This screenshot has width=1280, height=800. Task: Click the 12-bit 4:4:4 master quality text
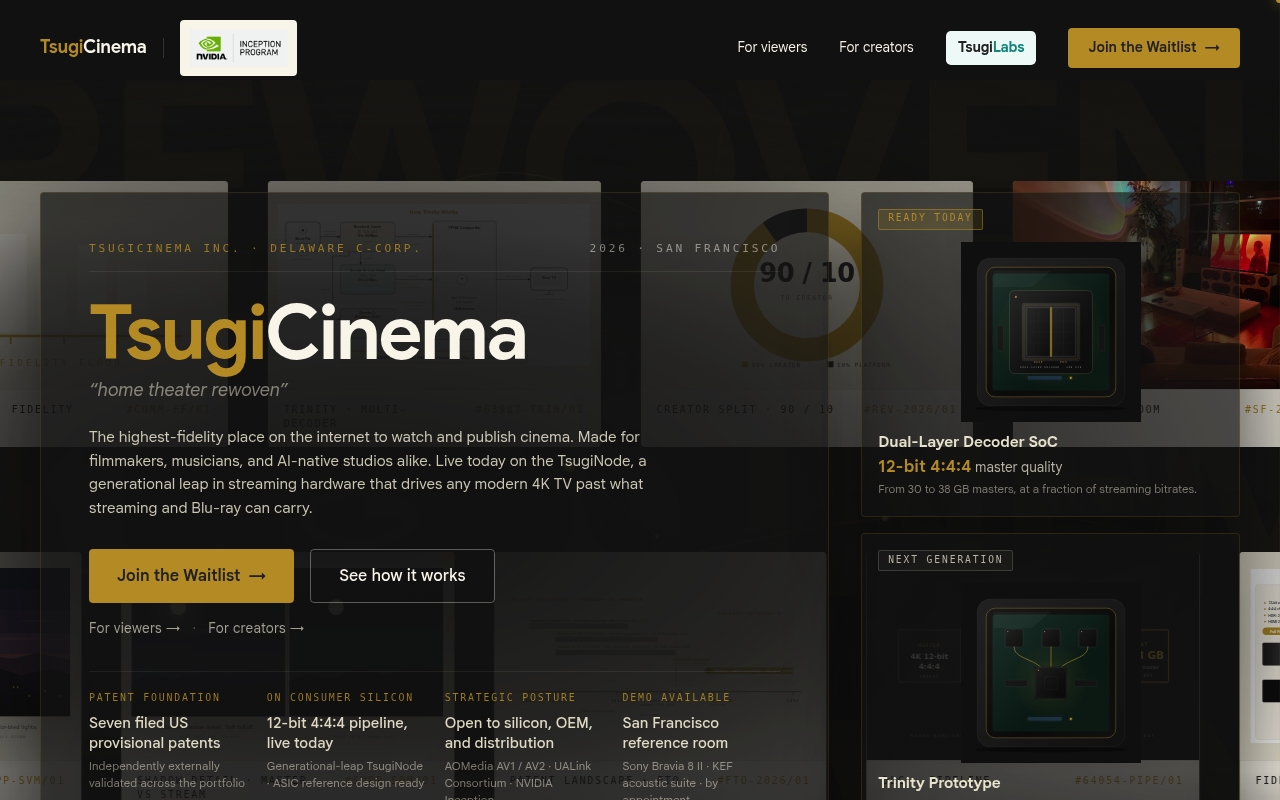970,467
